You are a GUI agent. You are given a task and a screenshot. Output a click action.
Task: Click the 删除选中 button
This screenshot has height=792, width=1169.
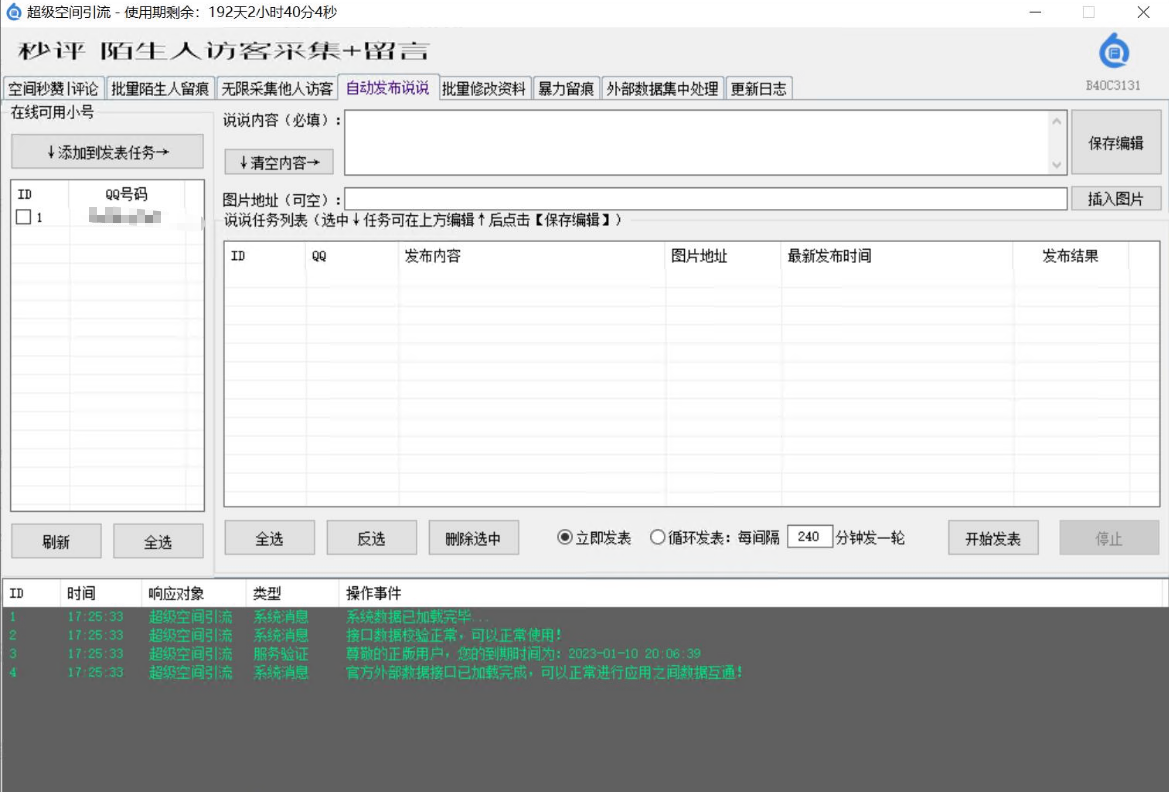click(x=473, y=538)
